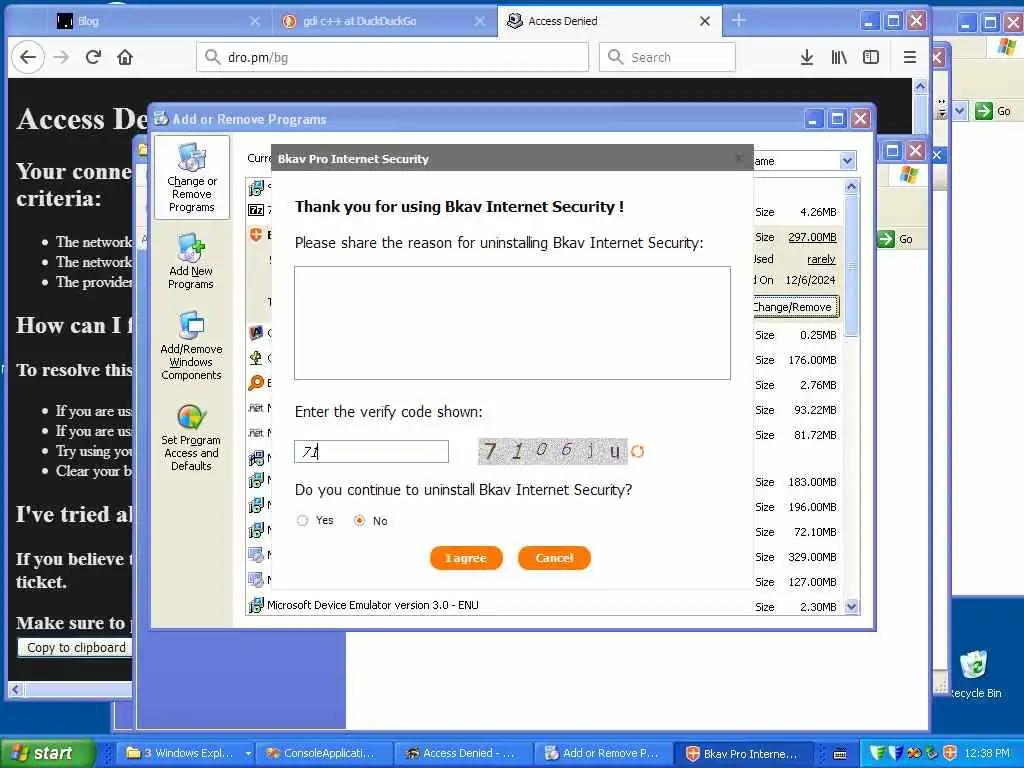
Task: Close the Access Denied tab
Action: (x=705, y=22)
